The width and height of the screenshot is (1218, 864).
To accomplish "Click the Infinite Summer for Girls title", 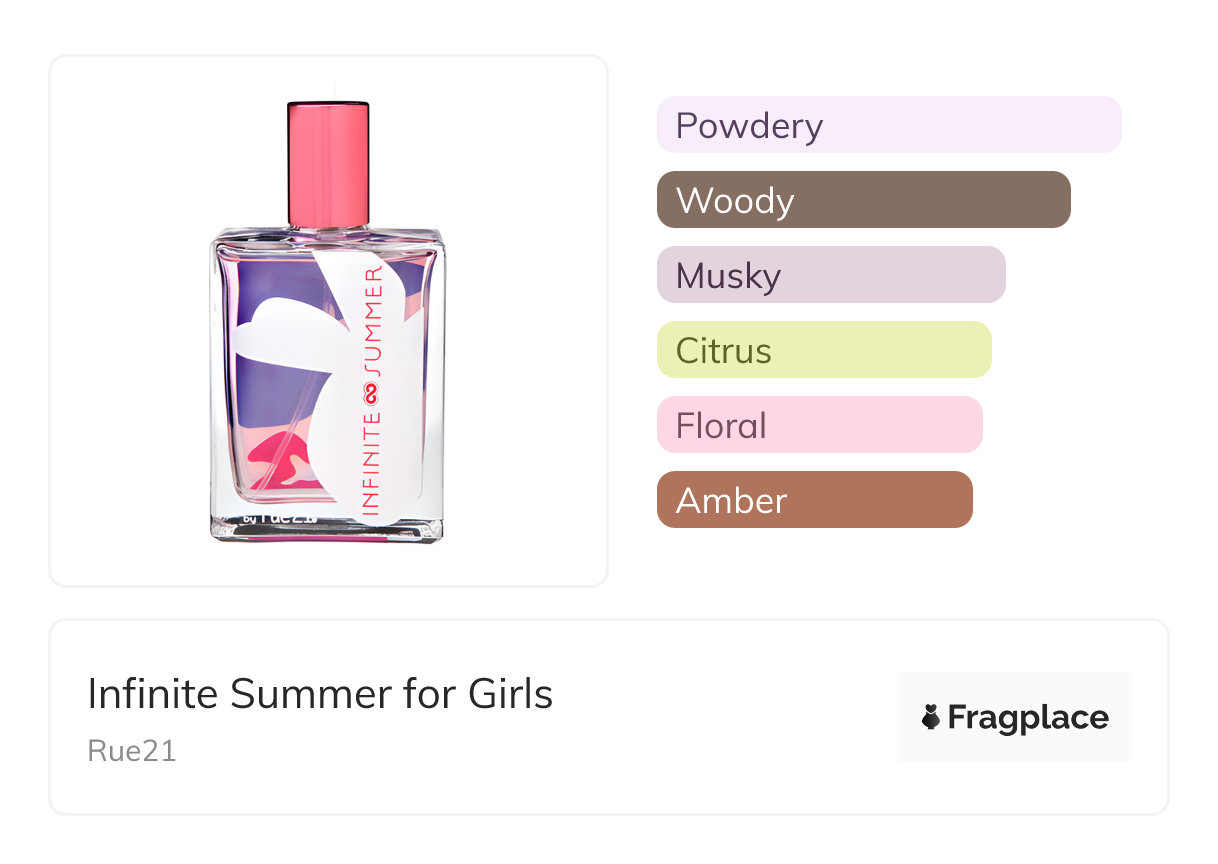I will coord(320,694).
